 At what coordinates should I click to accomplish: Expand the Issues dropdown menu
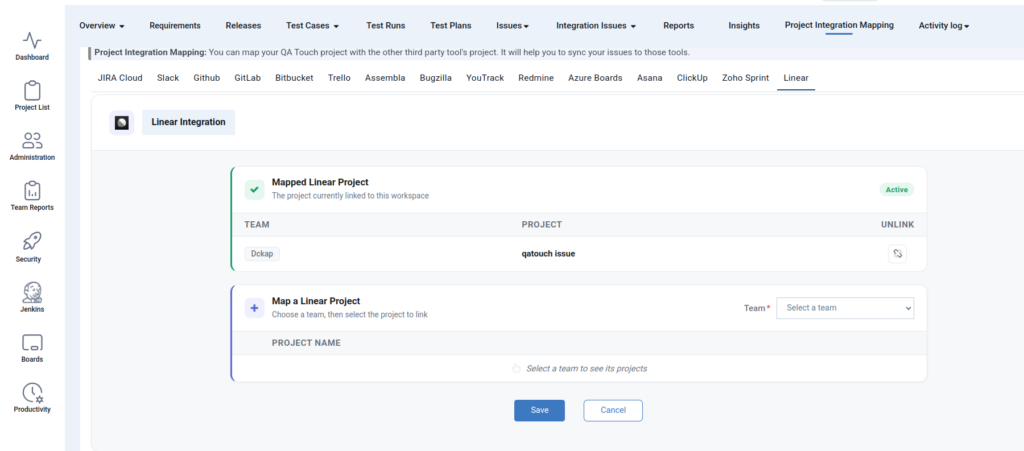point(513,25)
